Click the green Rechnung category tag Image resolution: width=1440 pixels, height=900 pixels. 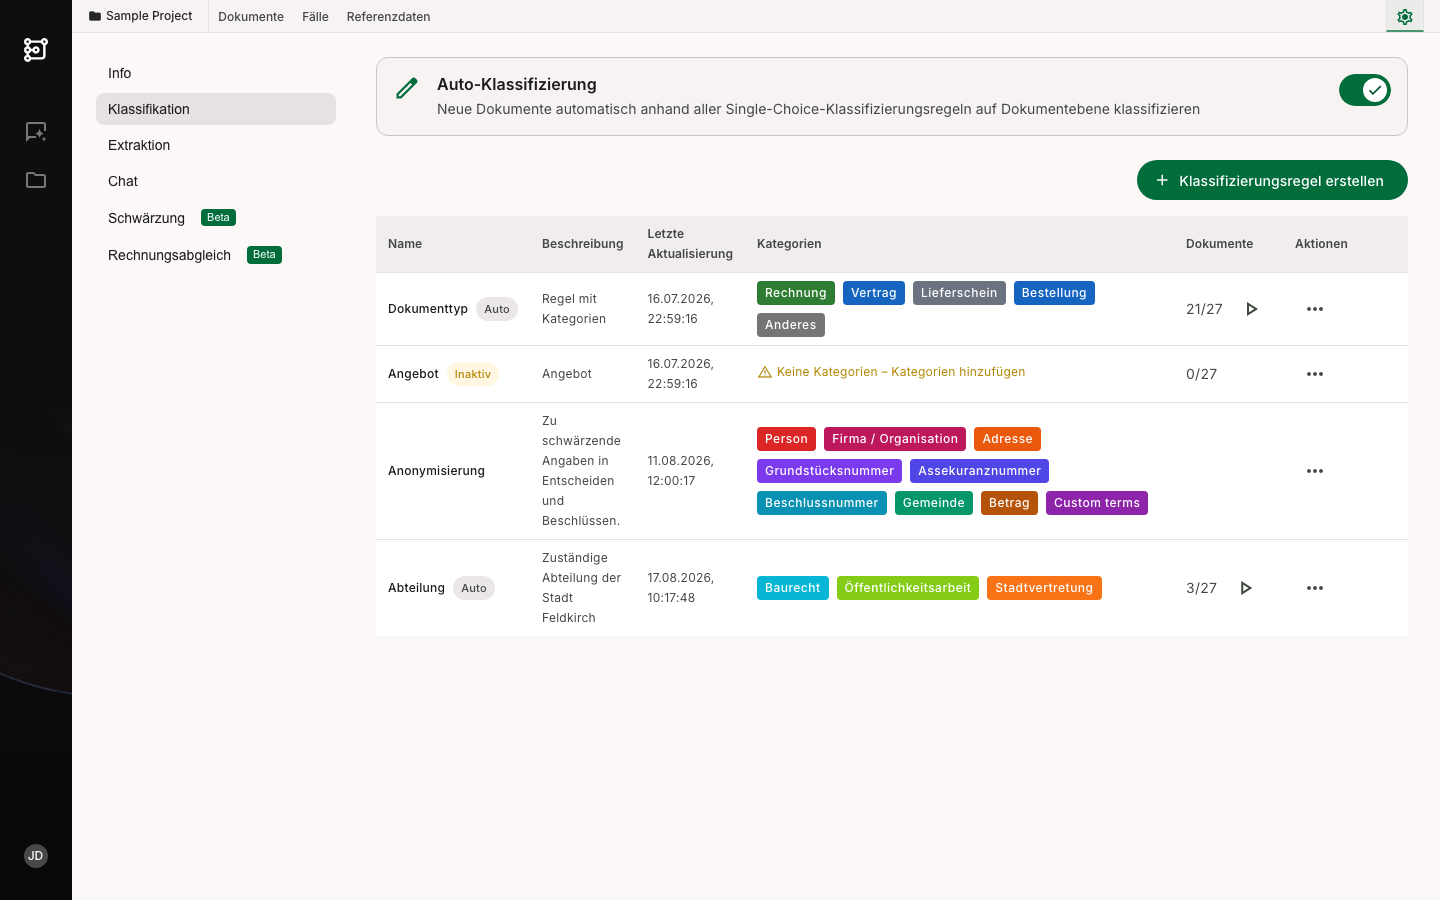(796, 293)
